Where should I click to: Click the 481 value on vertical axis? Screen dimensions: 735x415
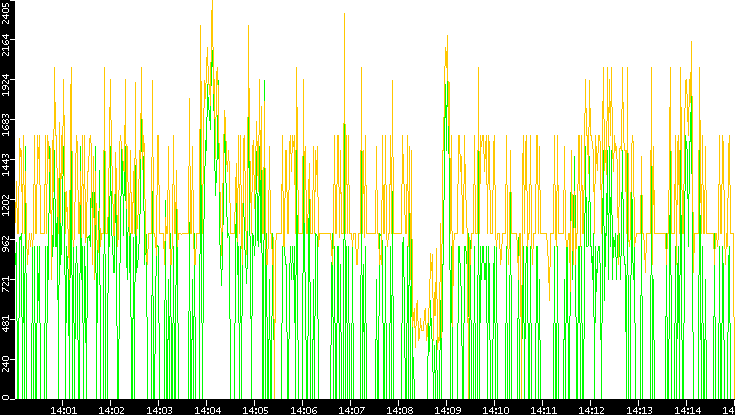(x=6, y=324)
